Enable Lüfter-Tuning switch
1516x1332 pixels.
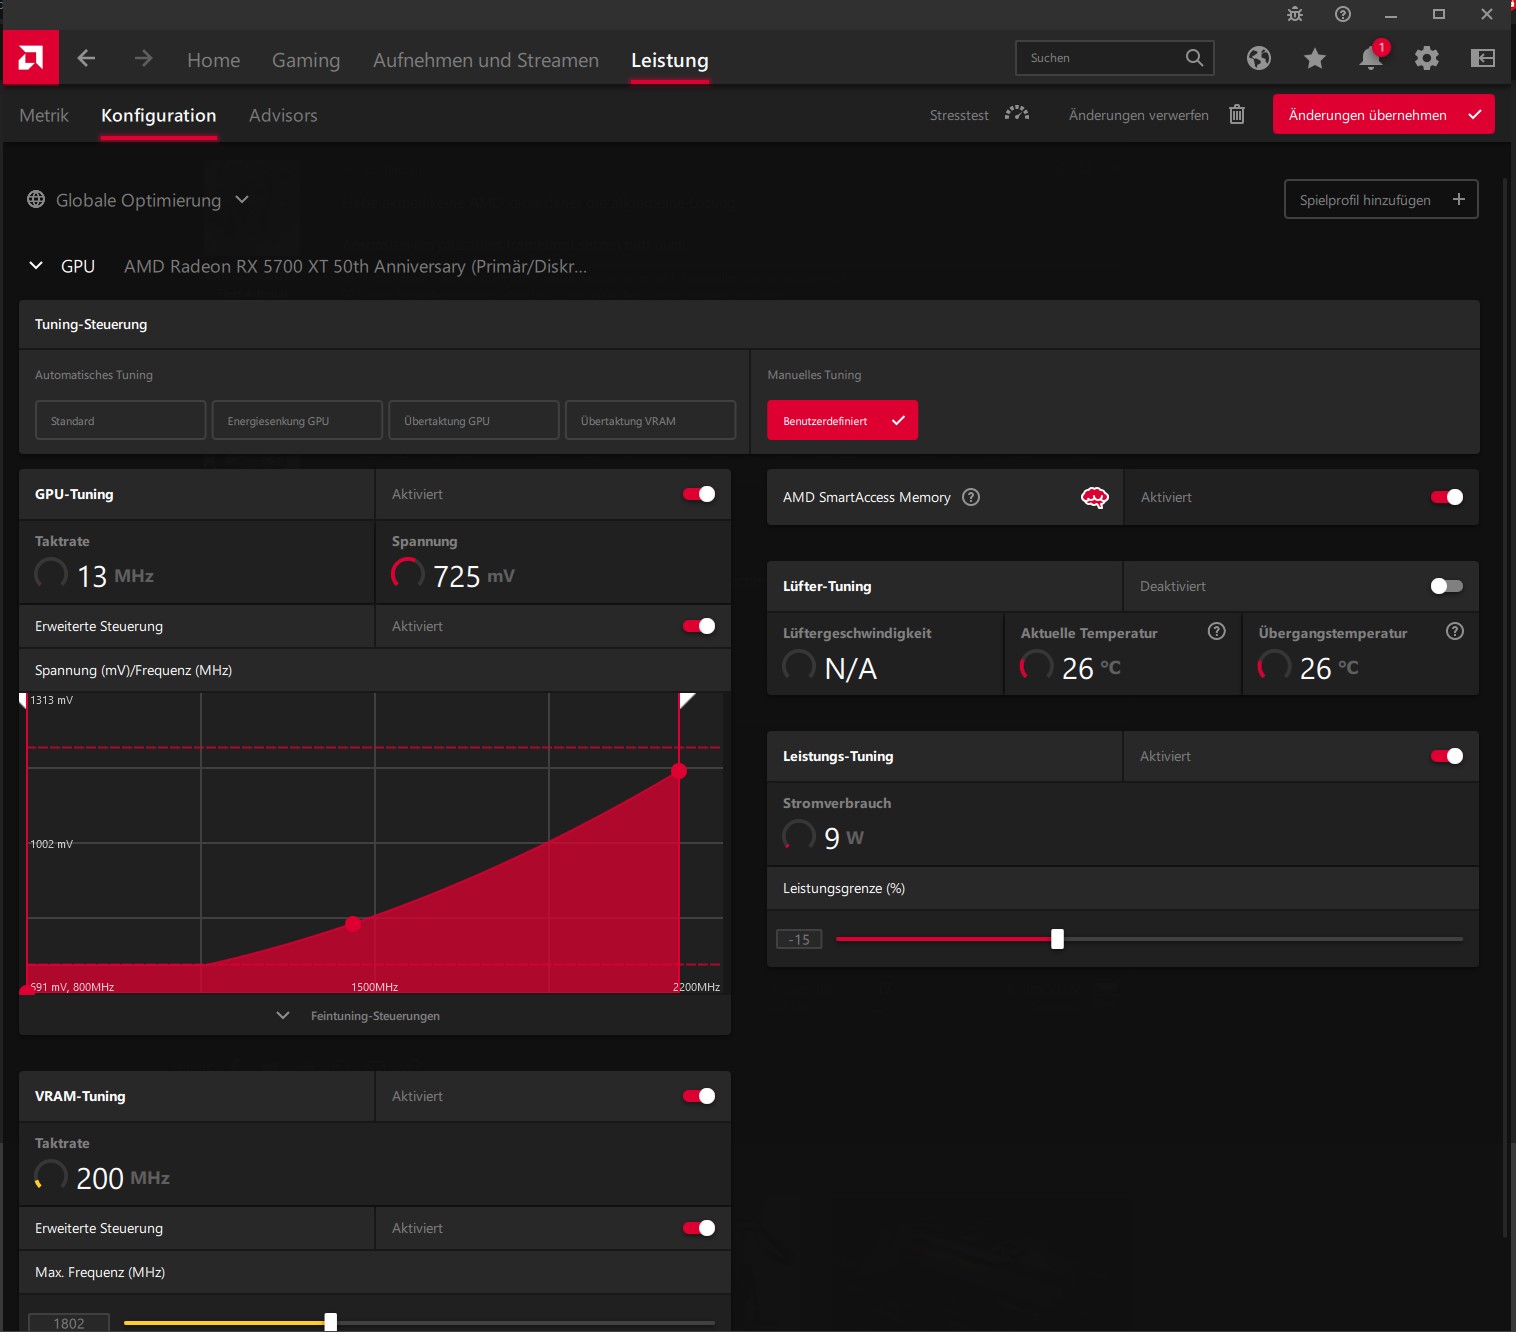1447,586
